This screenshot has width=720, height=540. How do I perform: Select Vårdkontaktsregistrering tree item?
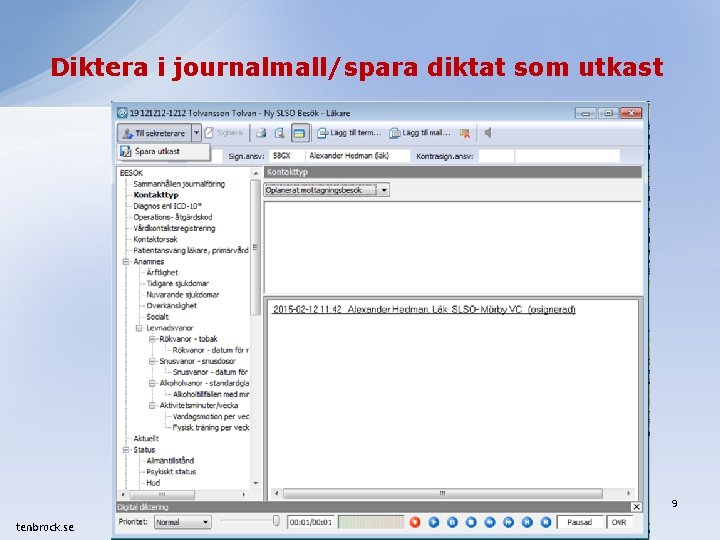click(x=174, y=228)
